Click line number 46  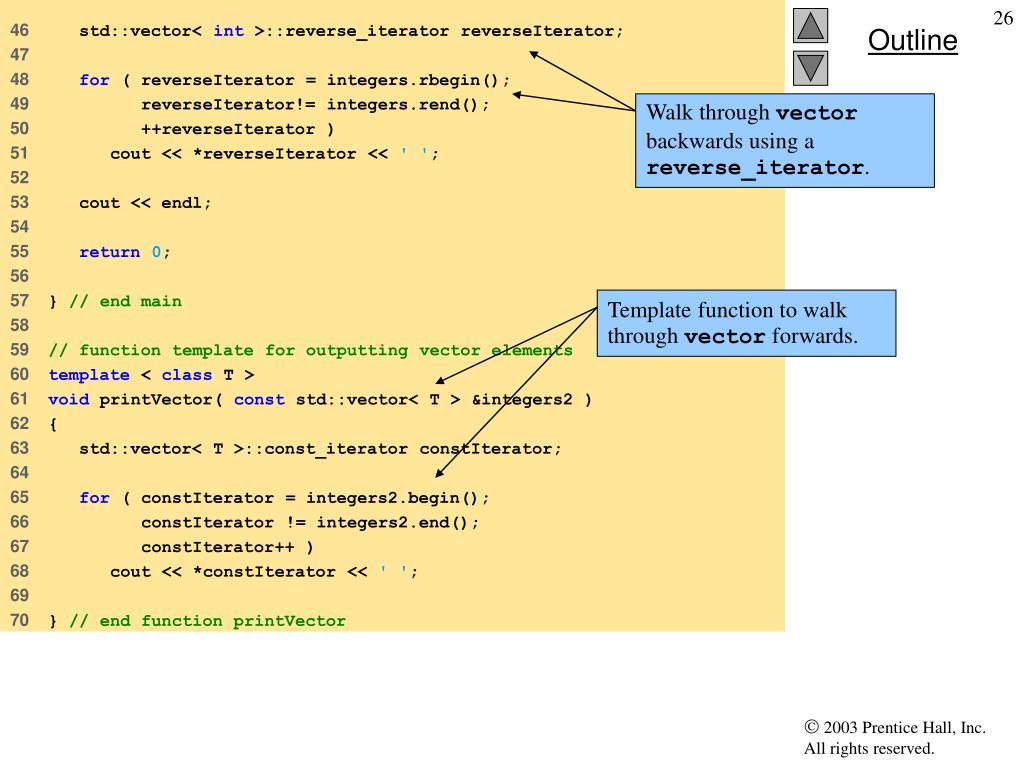[x=19, y=30]
